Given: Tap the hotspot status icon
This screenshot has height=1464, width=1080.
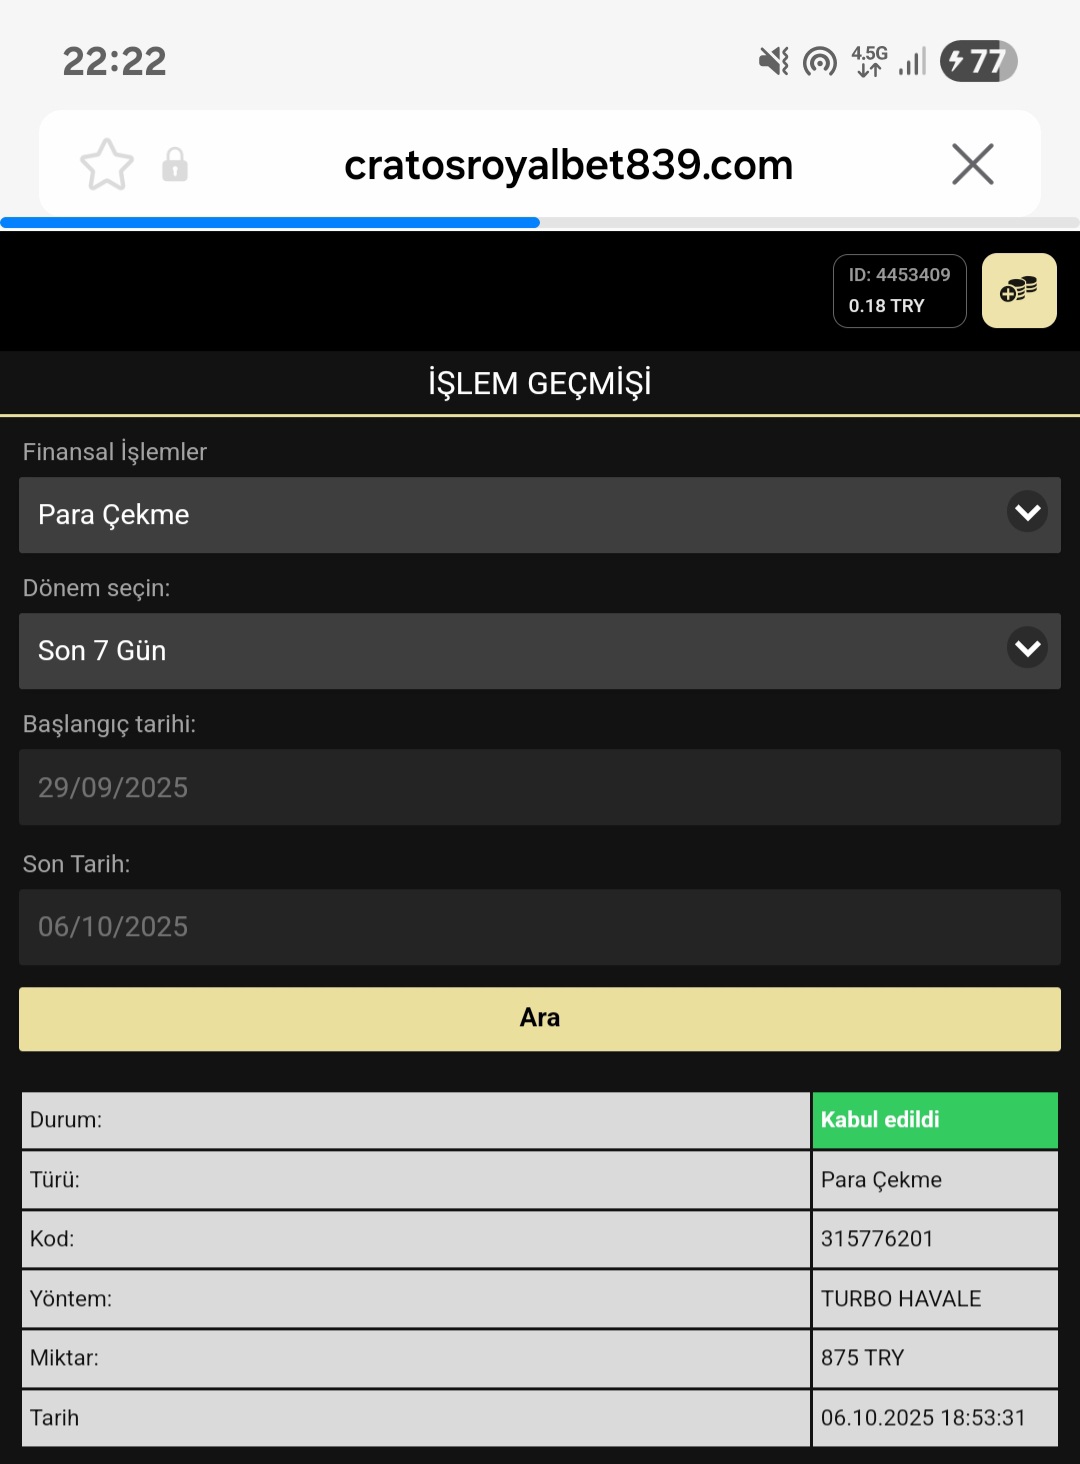Looking at the screenshot, I should 820,62.
